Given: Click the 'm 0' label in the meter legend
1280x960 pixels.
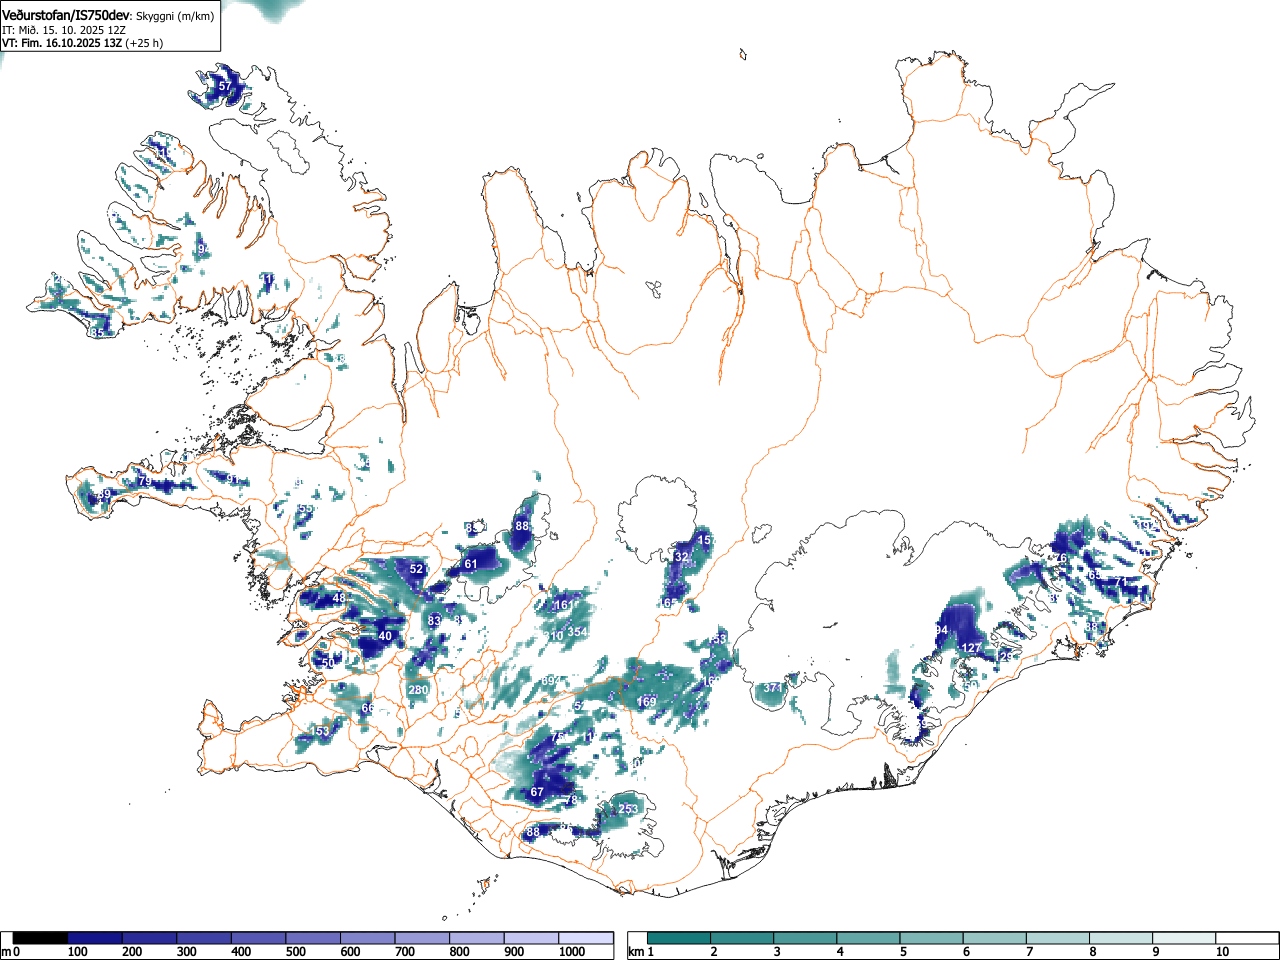Looking at the screenshot, I should tap(11, 952).
